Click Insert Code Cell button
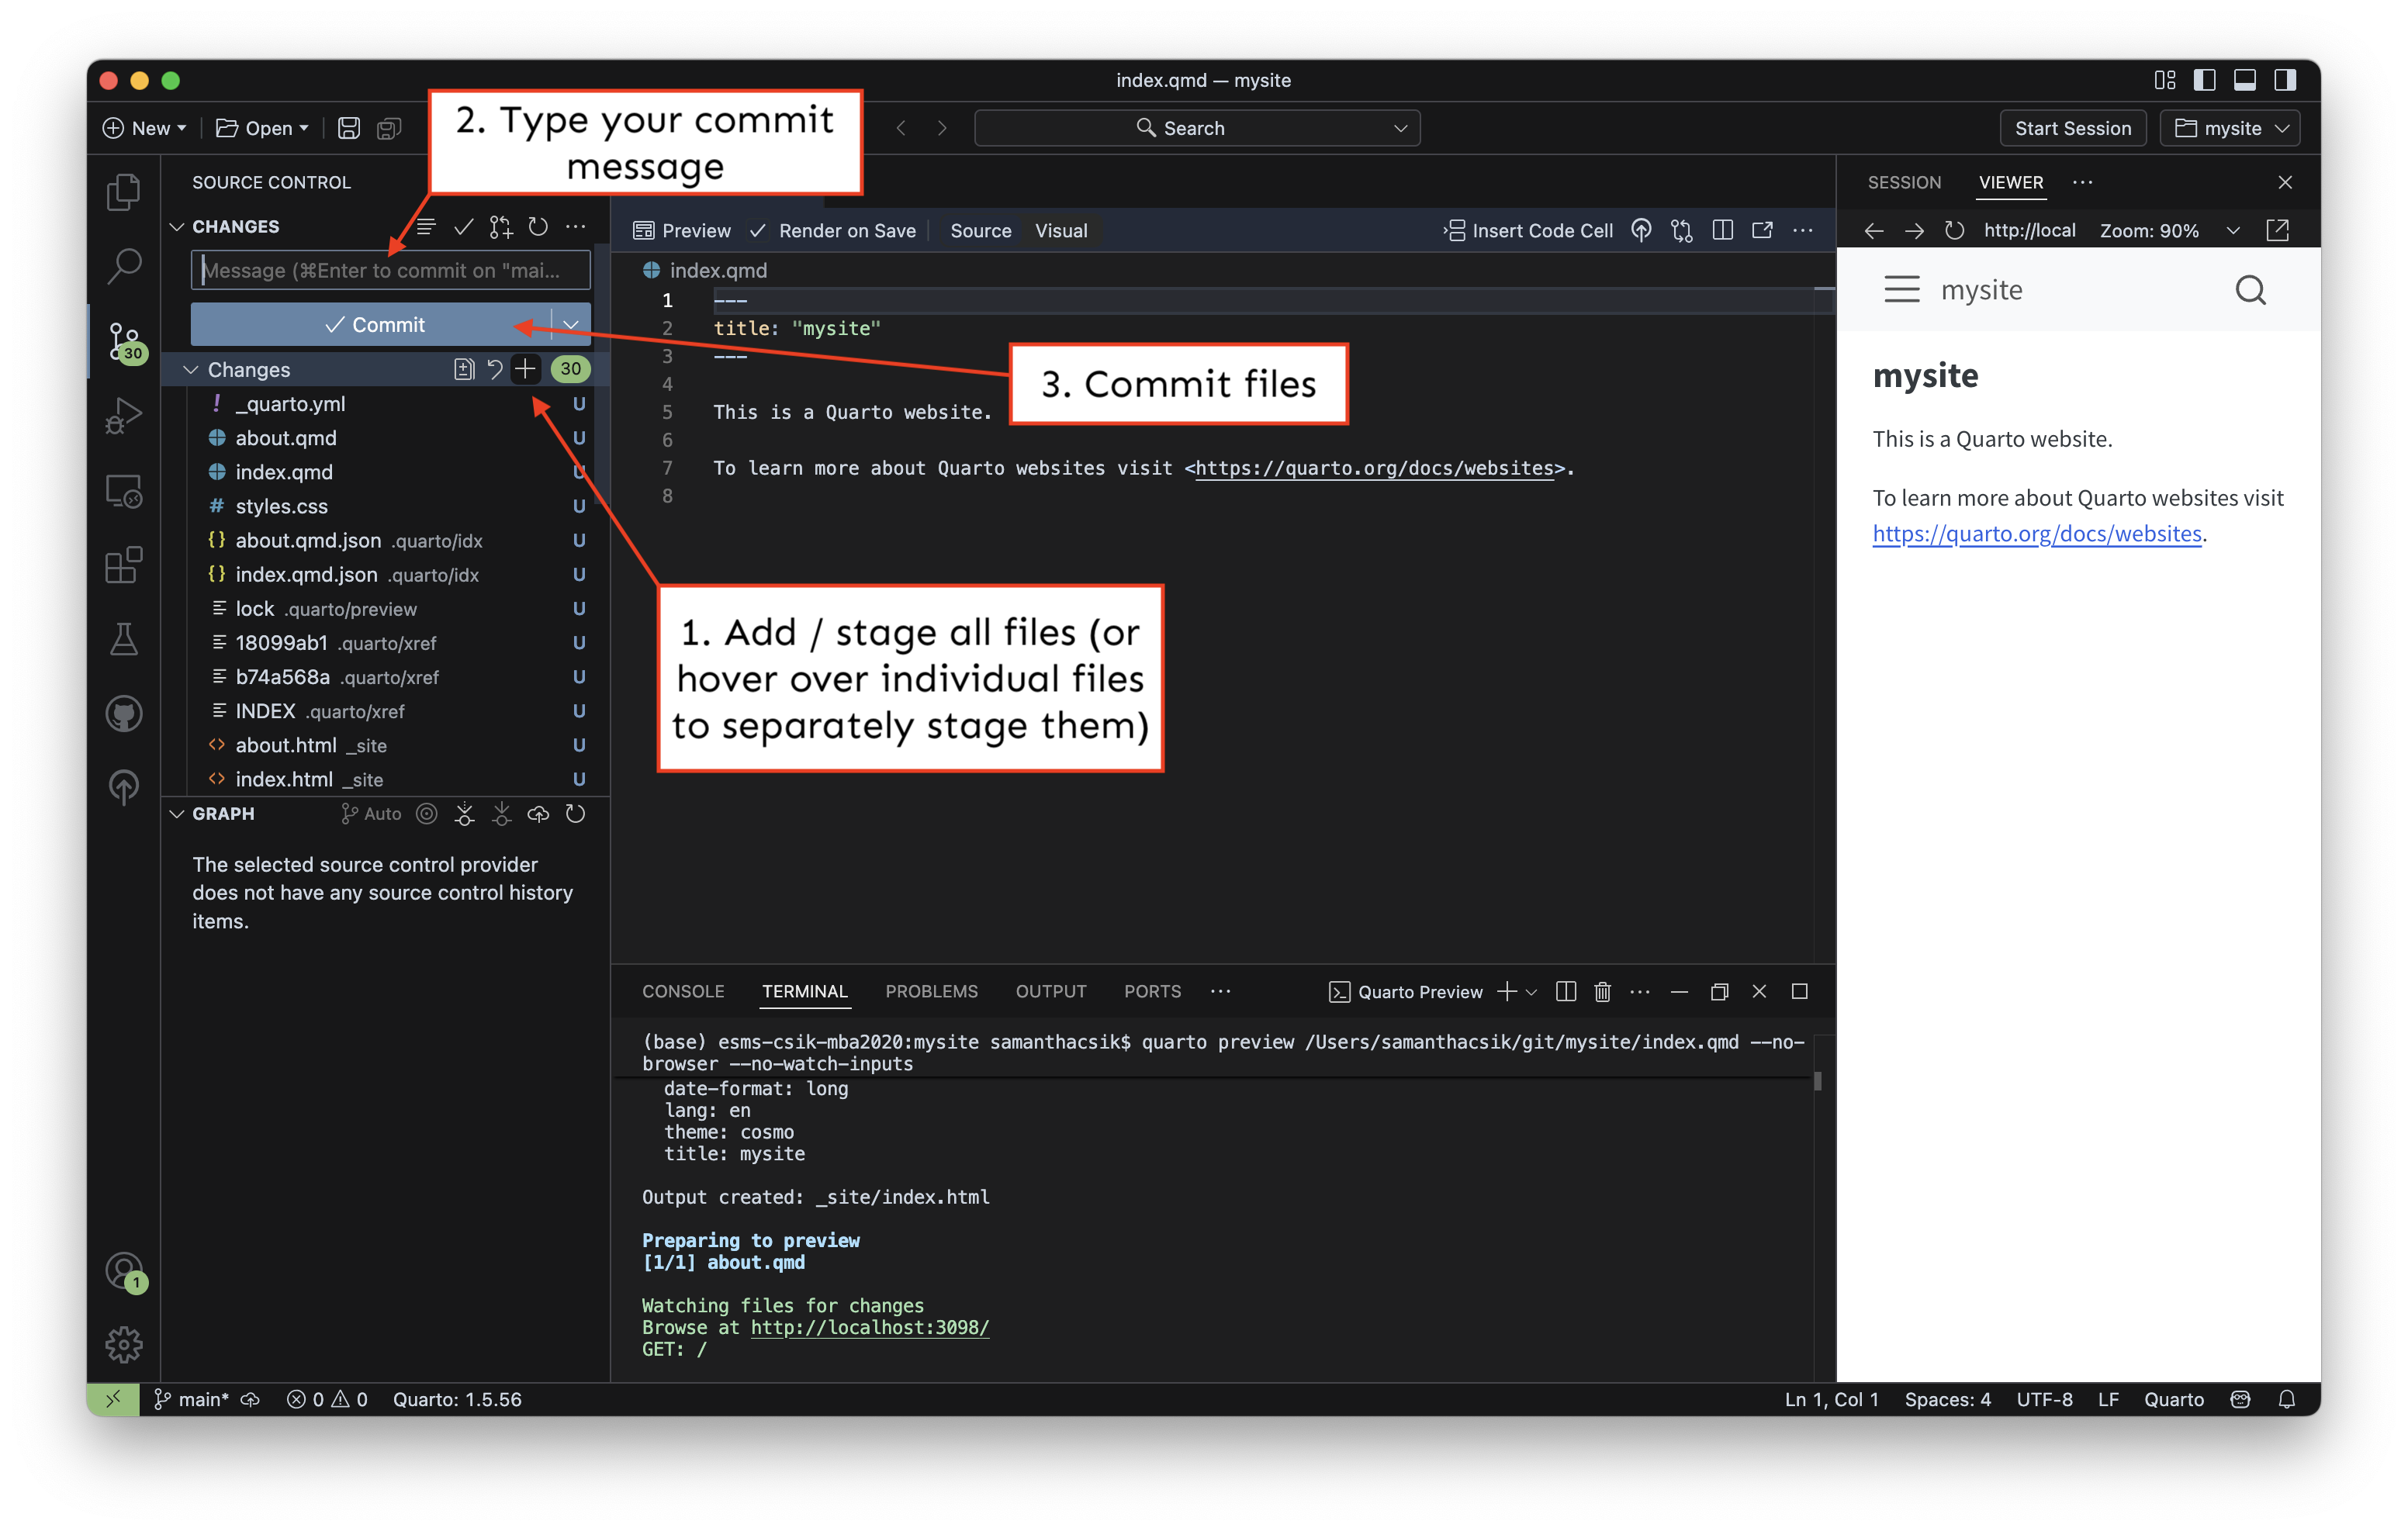 (1528, 230)
